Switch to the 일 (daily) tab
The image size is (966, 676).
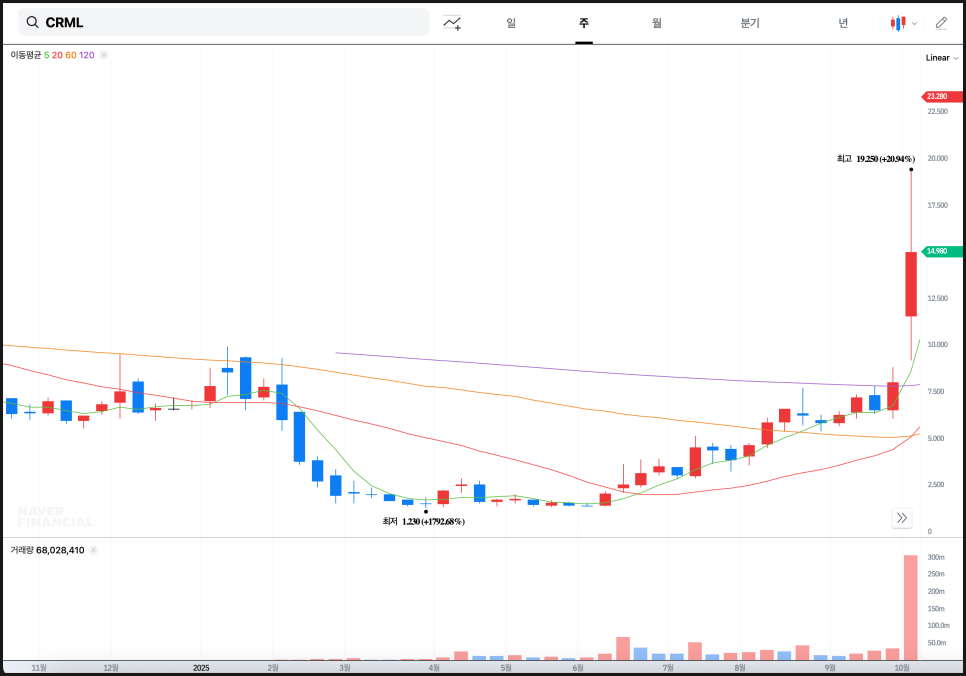(511, 23)
